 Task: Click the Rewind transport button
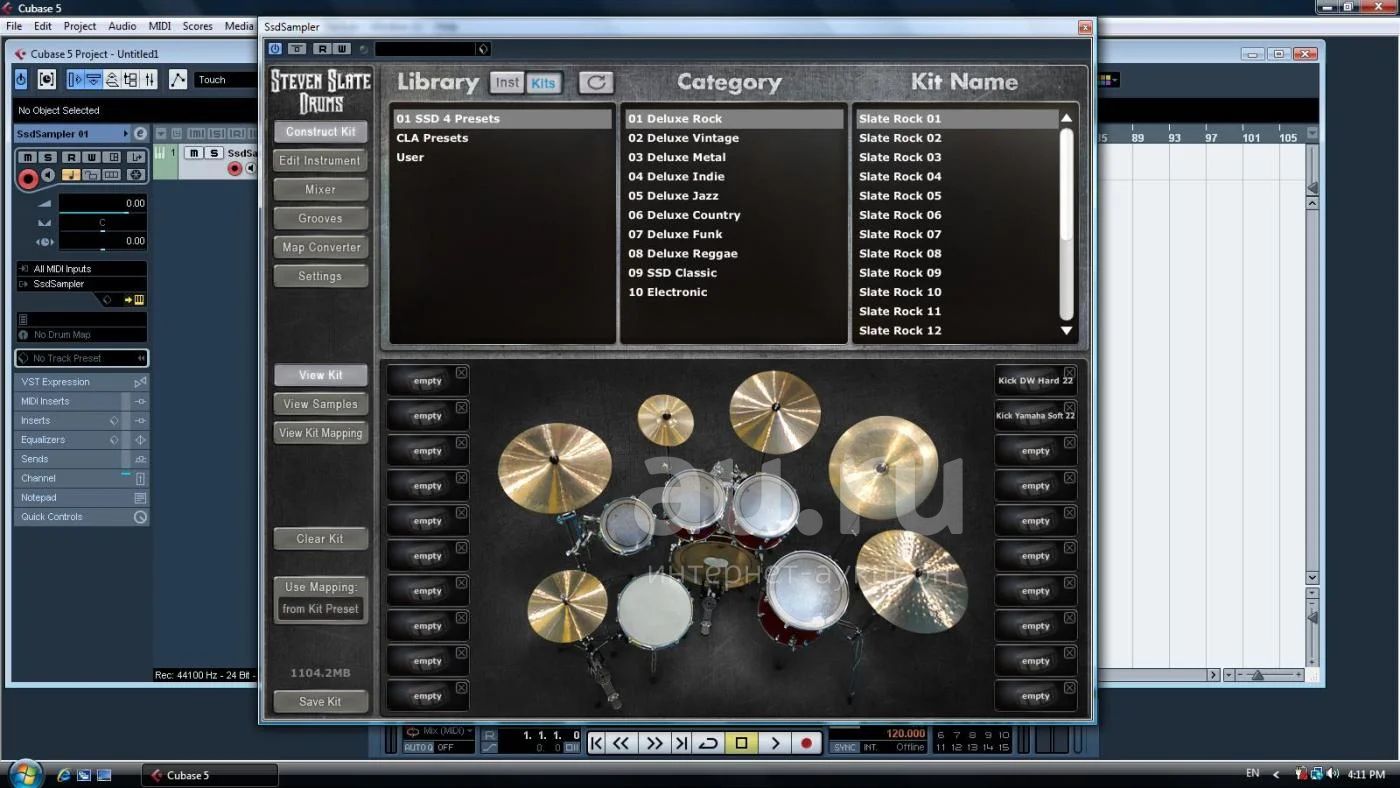tap(622, 743)
